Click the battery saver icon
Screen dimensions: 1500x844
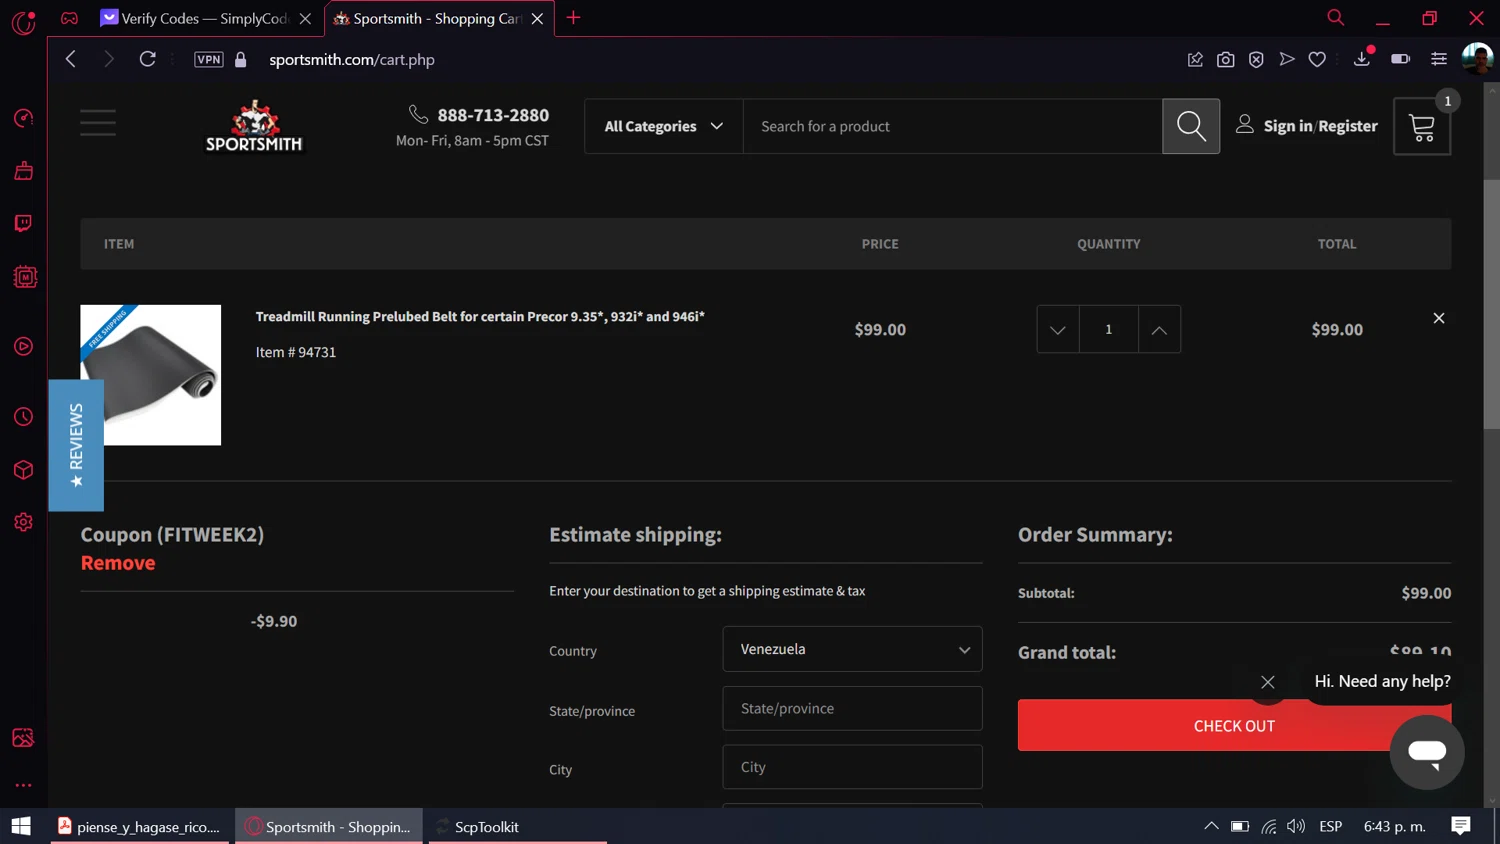1401,59
